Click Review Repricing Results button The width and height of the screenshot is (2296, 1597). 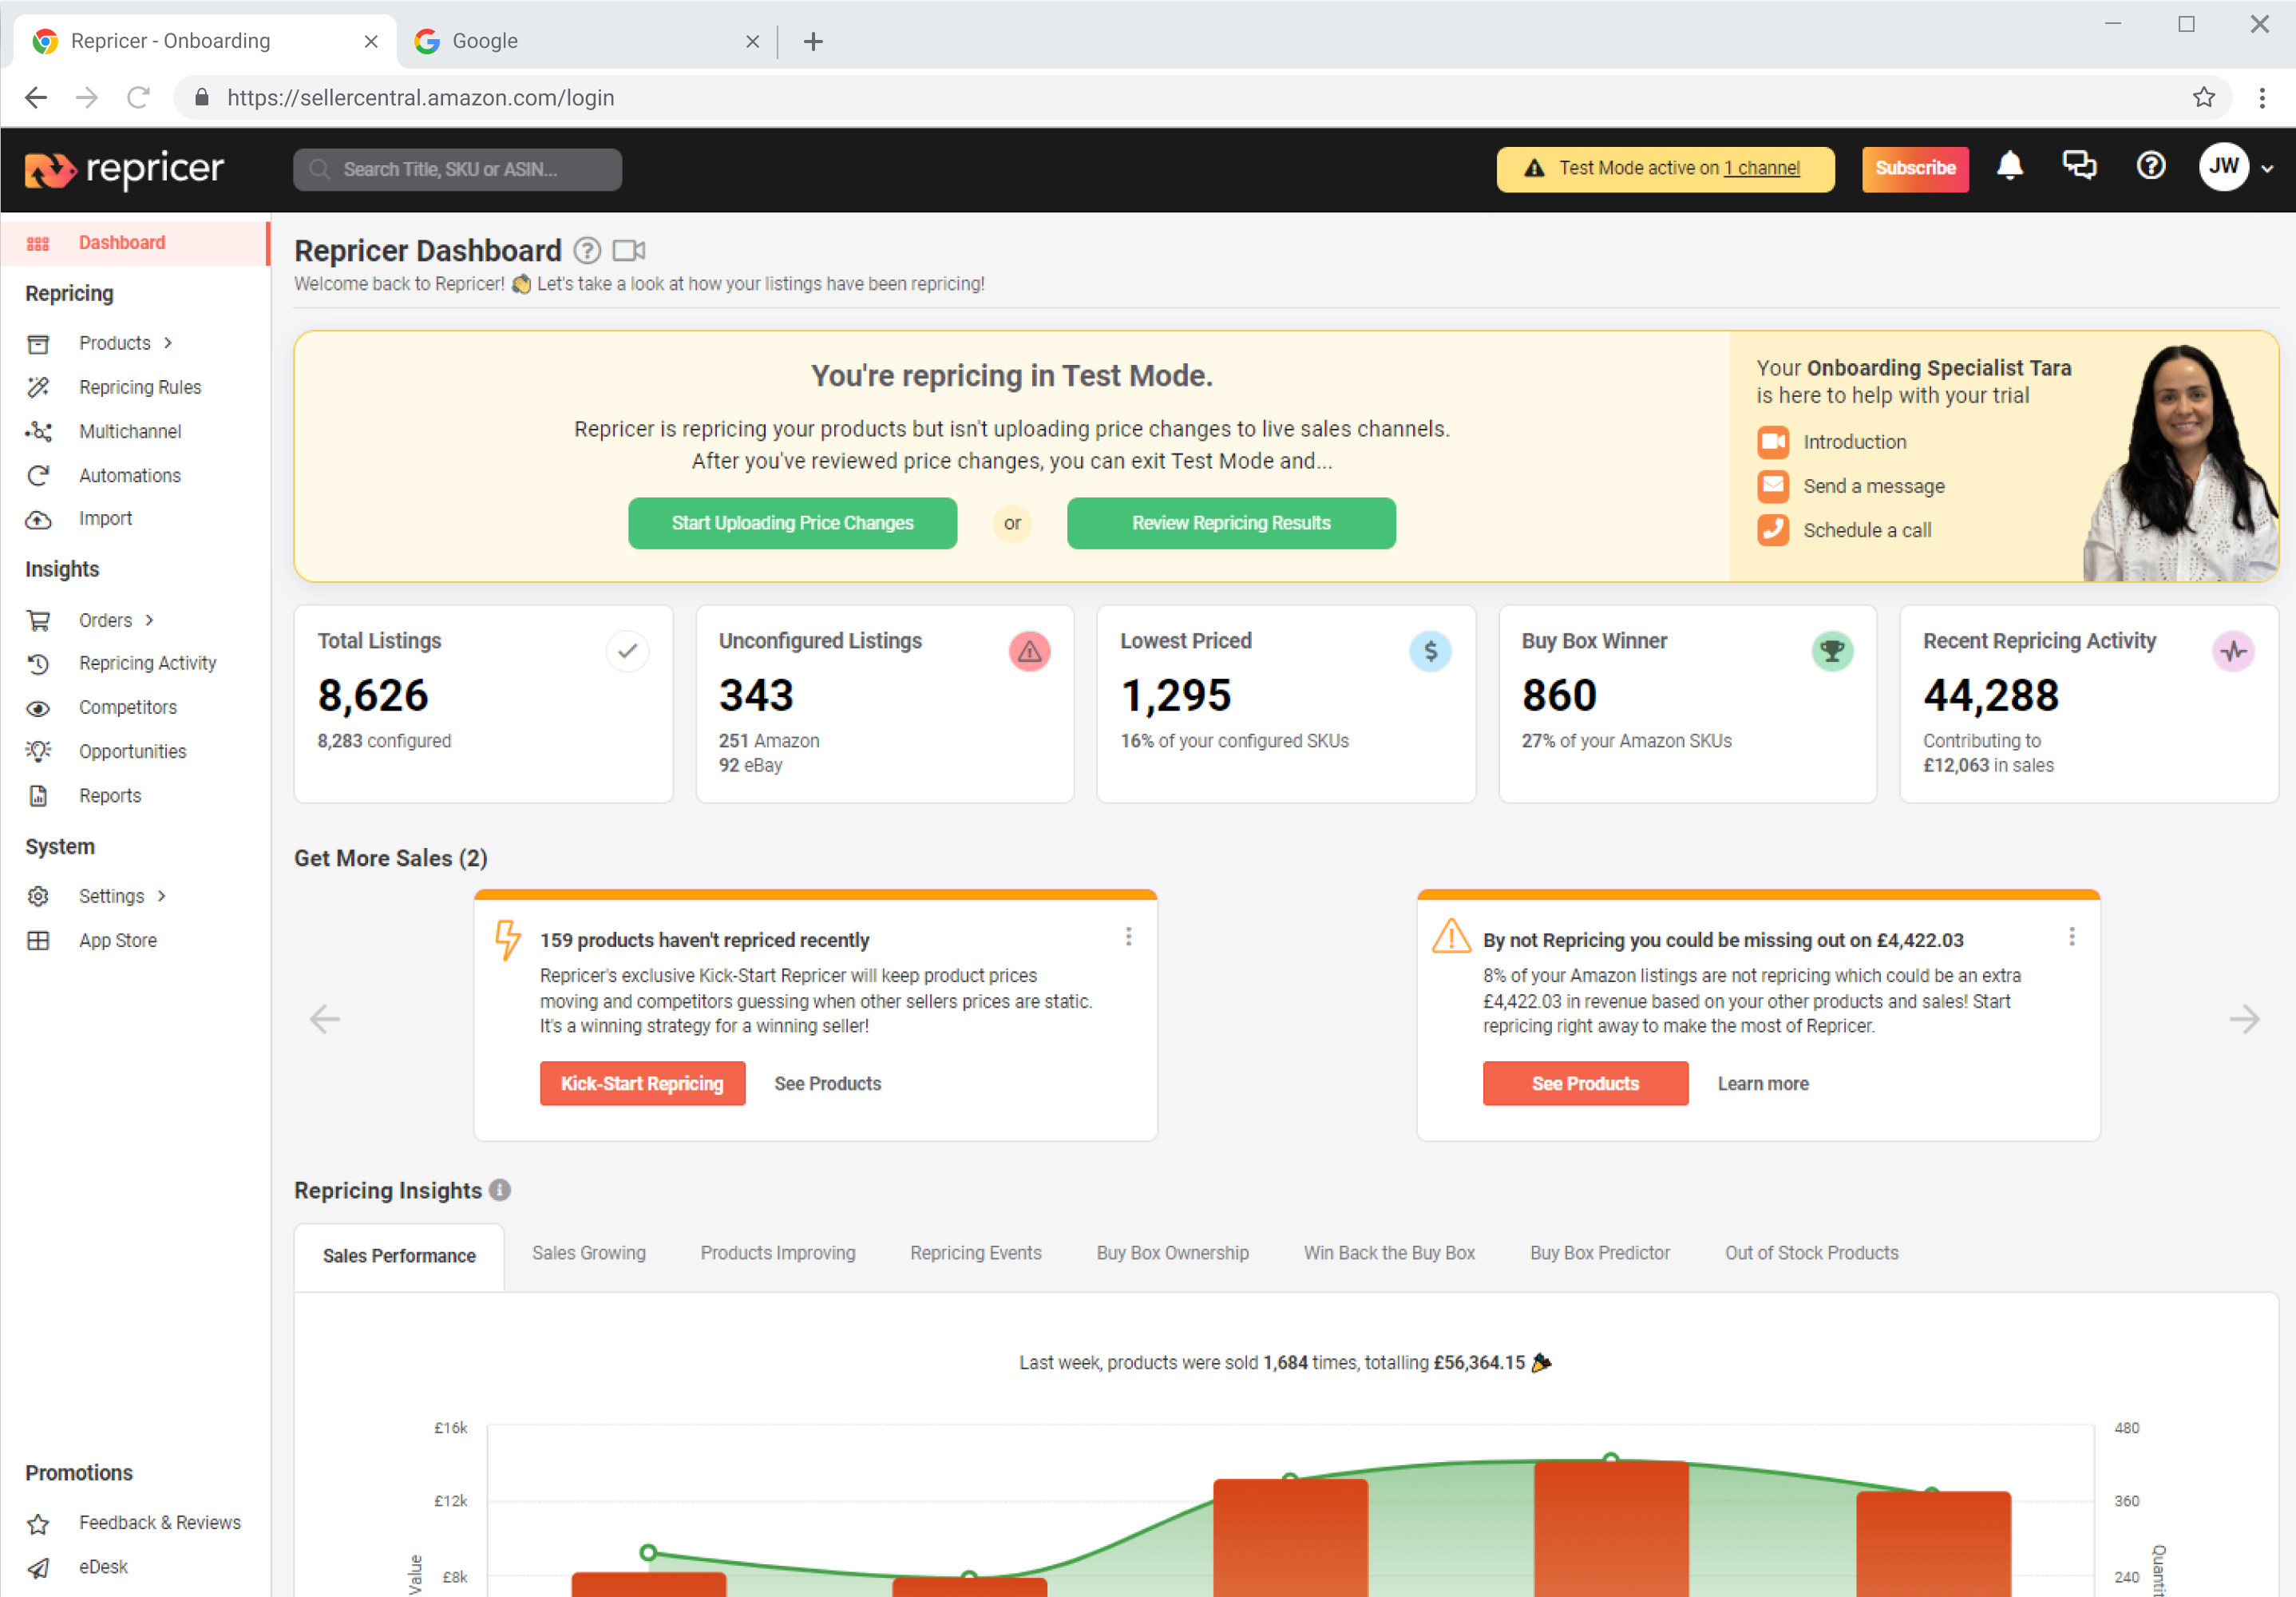click(1231, 523)
